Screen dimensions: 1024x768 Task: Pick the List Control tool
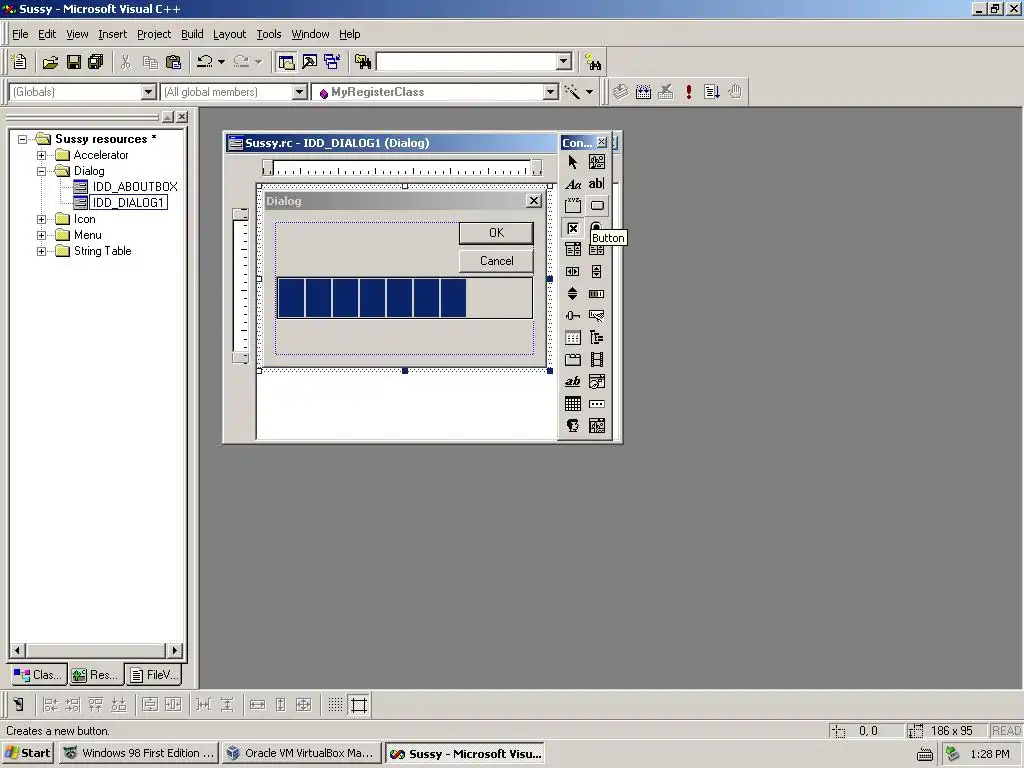pos(573,338)
